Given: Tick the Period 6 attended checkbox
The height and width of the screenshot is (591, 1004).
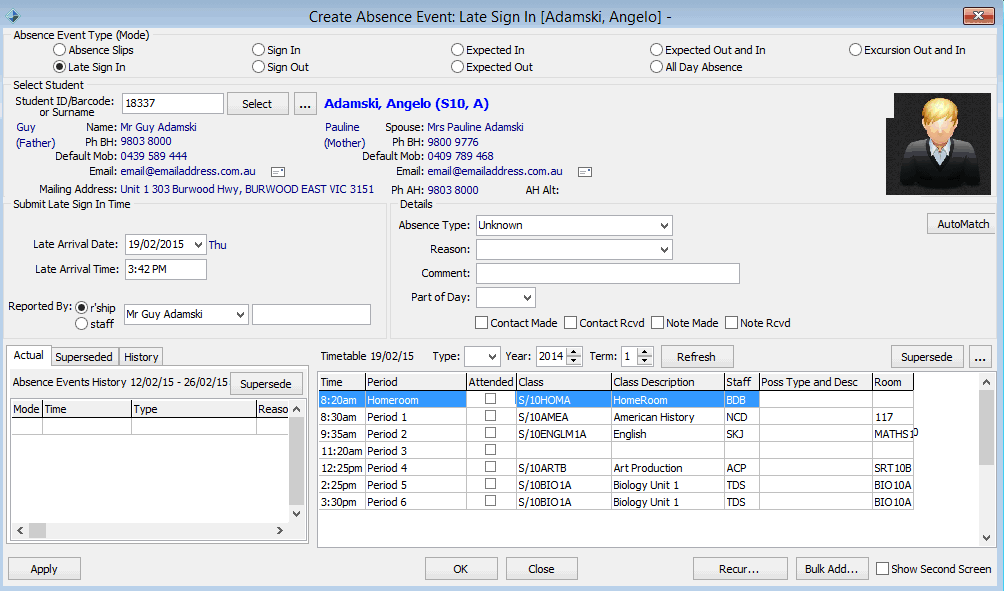Looking at the screenshot, I should pyautogui.click(x=490, y=501).
